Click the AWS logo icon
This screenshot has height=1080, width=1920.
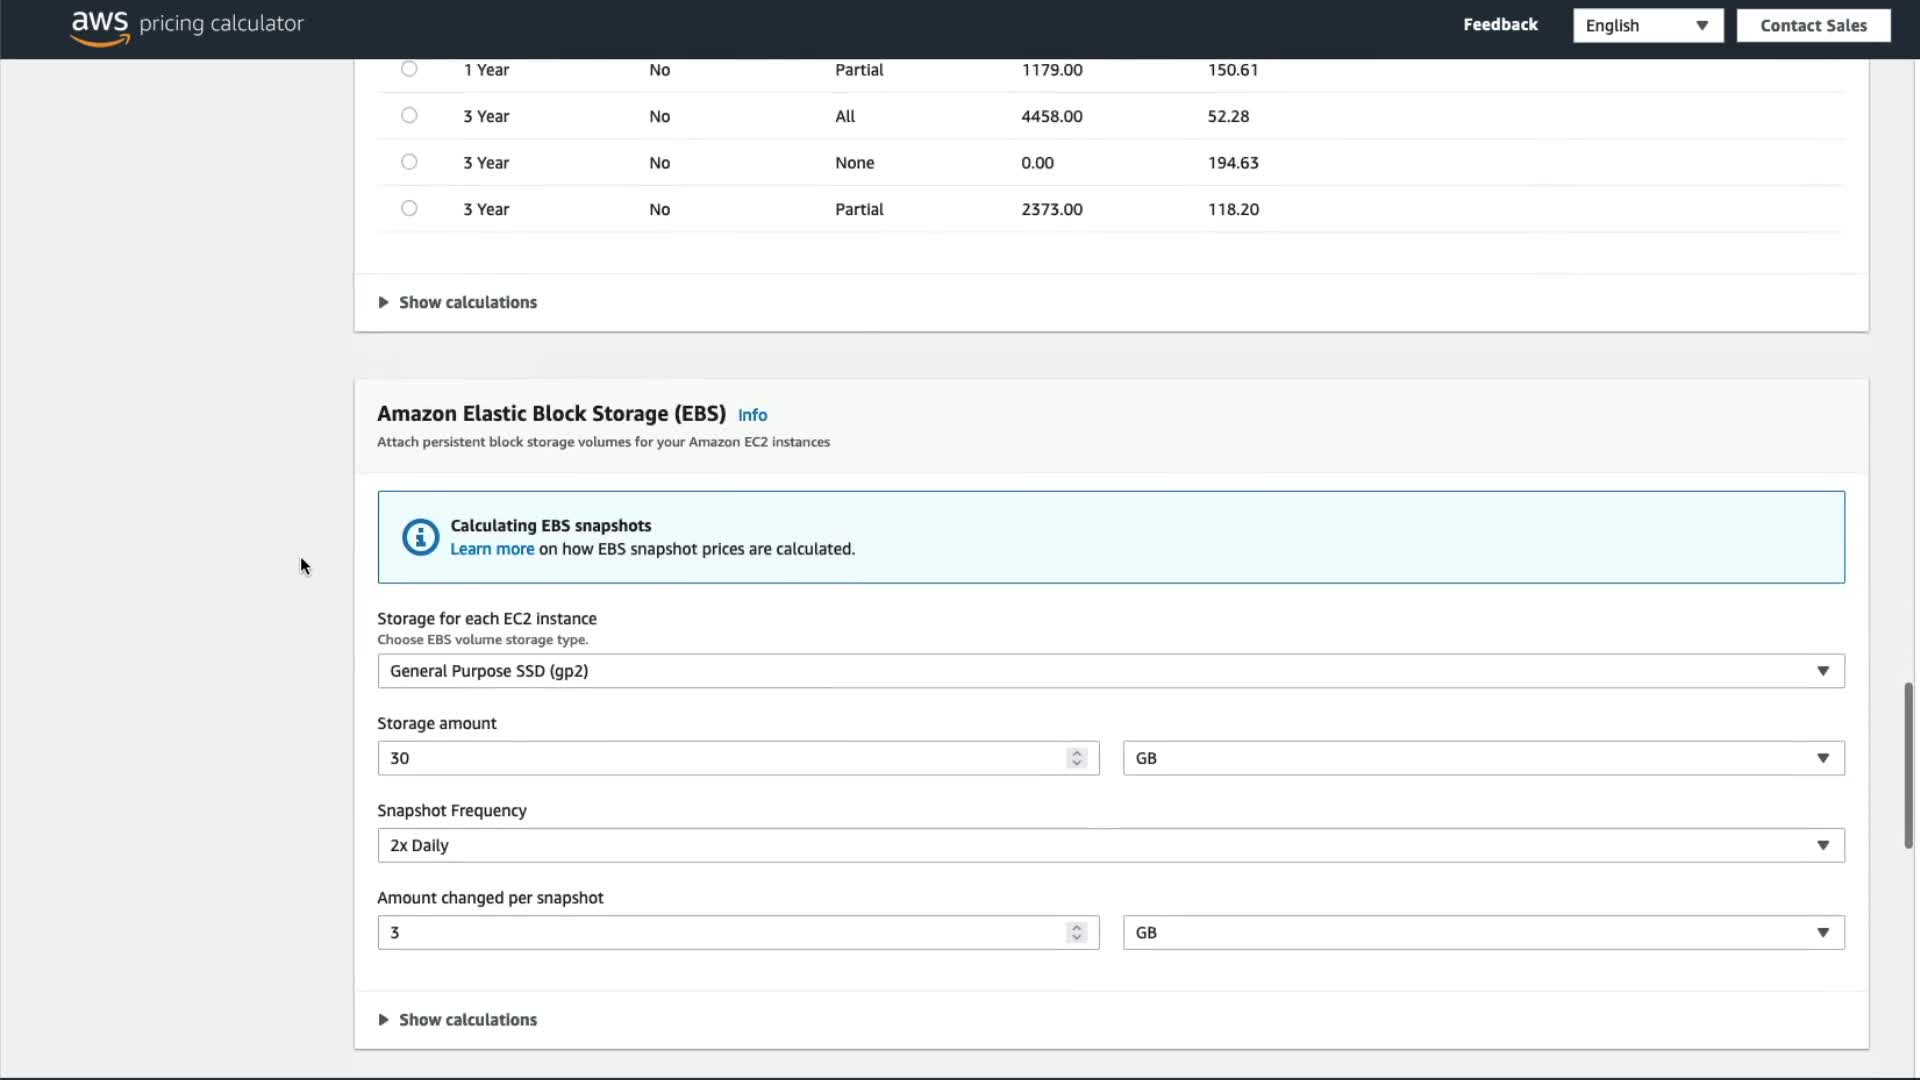[x=100, y=27]
